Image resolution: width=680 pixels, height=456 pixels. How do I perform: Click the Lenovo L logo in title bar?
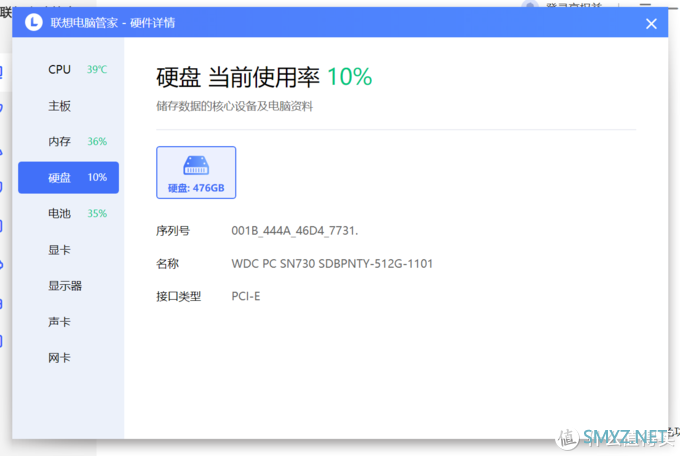[34, 22]
